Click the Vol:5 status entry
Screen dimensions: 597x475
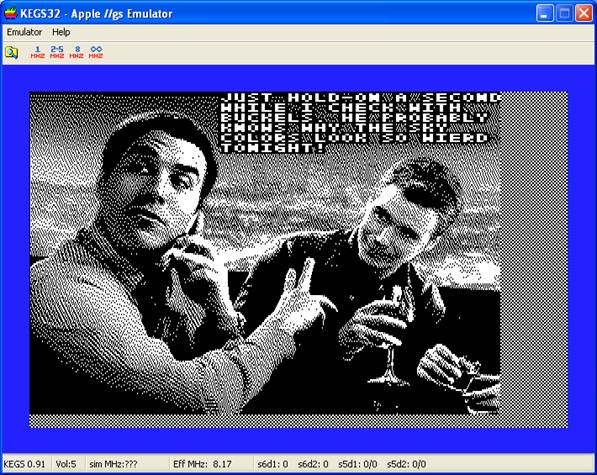(x=66, y=464)
